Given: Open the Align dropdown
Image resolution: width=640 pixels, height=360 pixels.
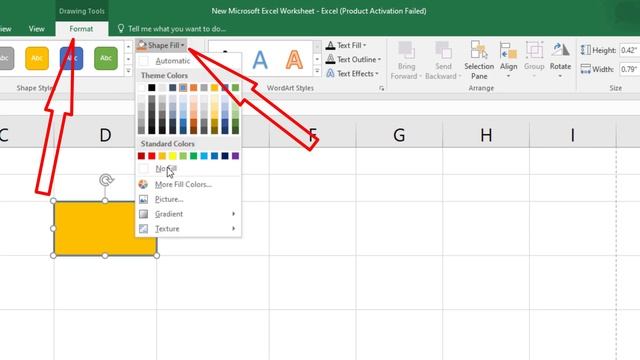Looking at the screenshot, I should (x=509, y=60).
